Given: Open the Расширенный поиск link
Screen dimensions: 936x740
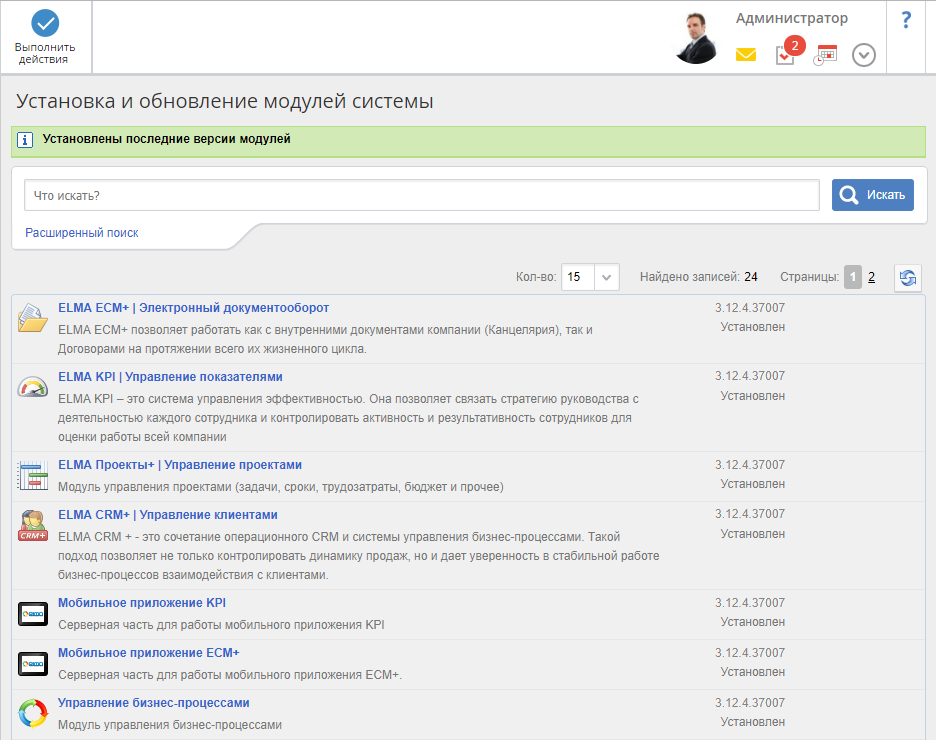Looking at the screenshot, I should point(82,233).
